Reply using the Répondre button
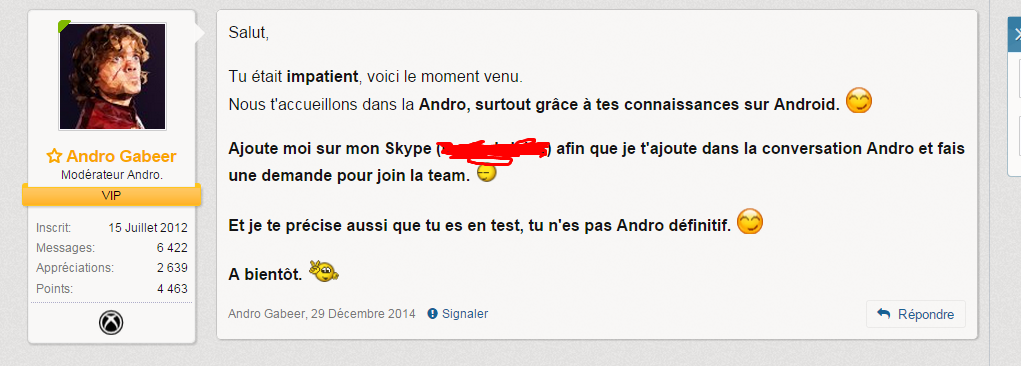 916,315
